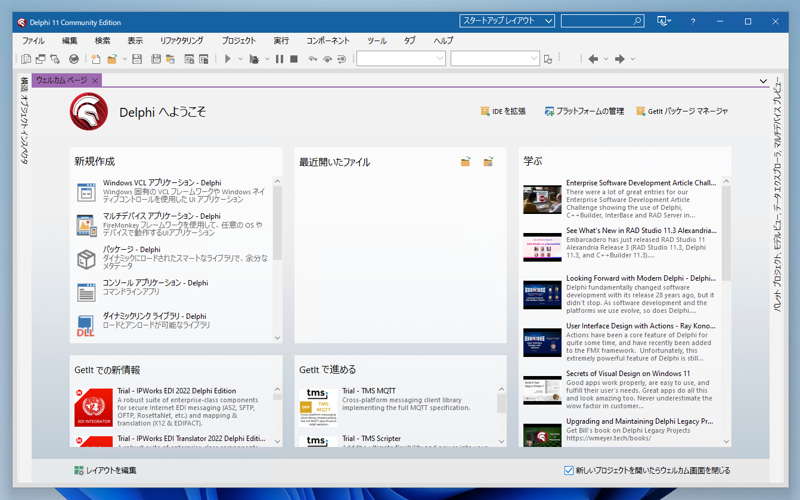800x500 pixels.
Task: Click the open file icon in 最近開いたファイル
Action: point(465,162)
